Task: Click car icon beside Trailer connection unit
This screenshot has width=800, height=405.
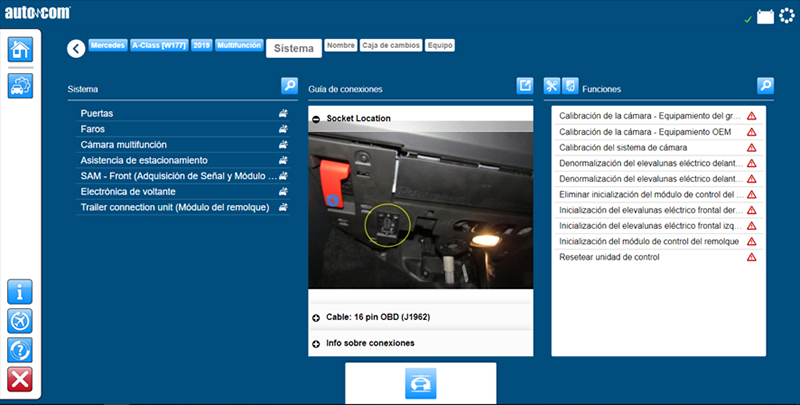Action: tap(283, 207)
